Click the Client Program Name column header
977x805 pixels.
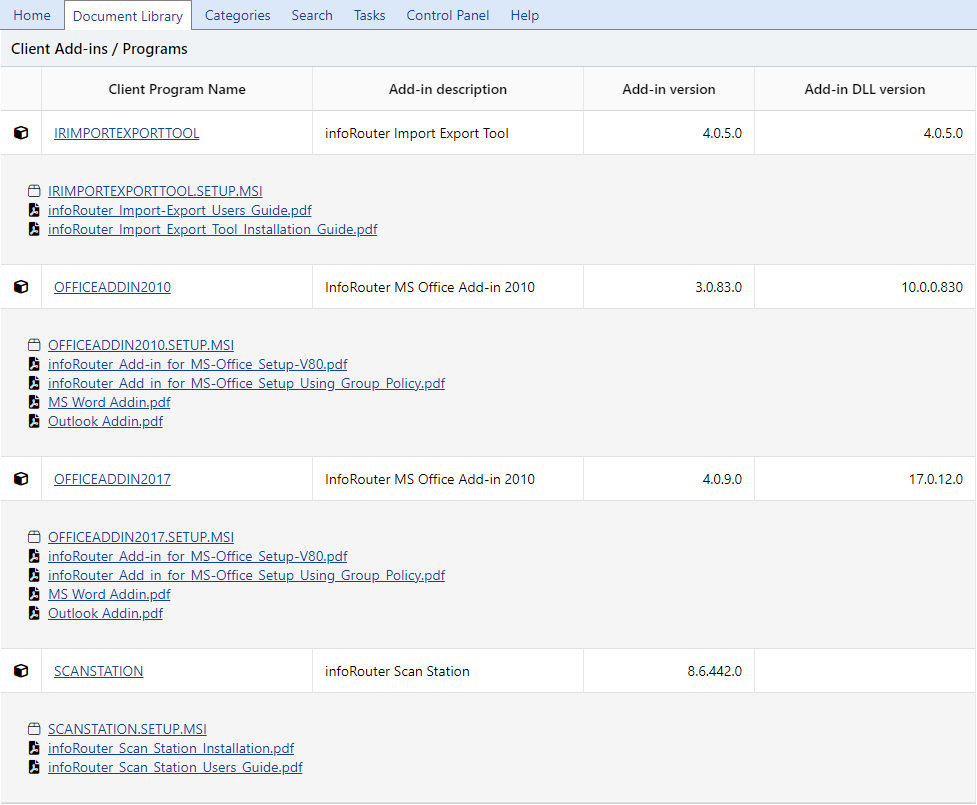coord(177,89)
